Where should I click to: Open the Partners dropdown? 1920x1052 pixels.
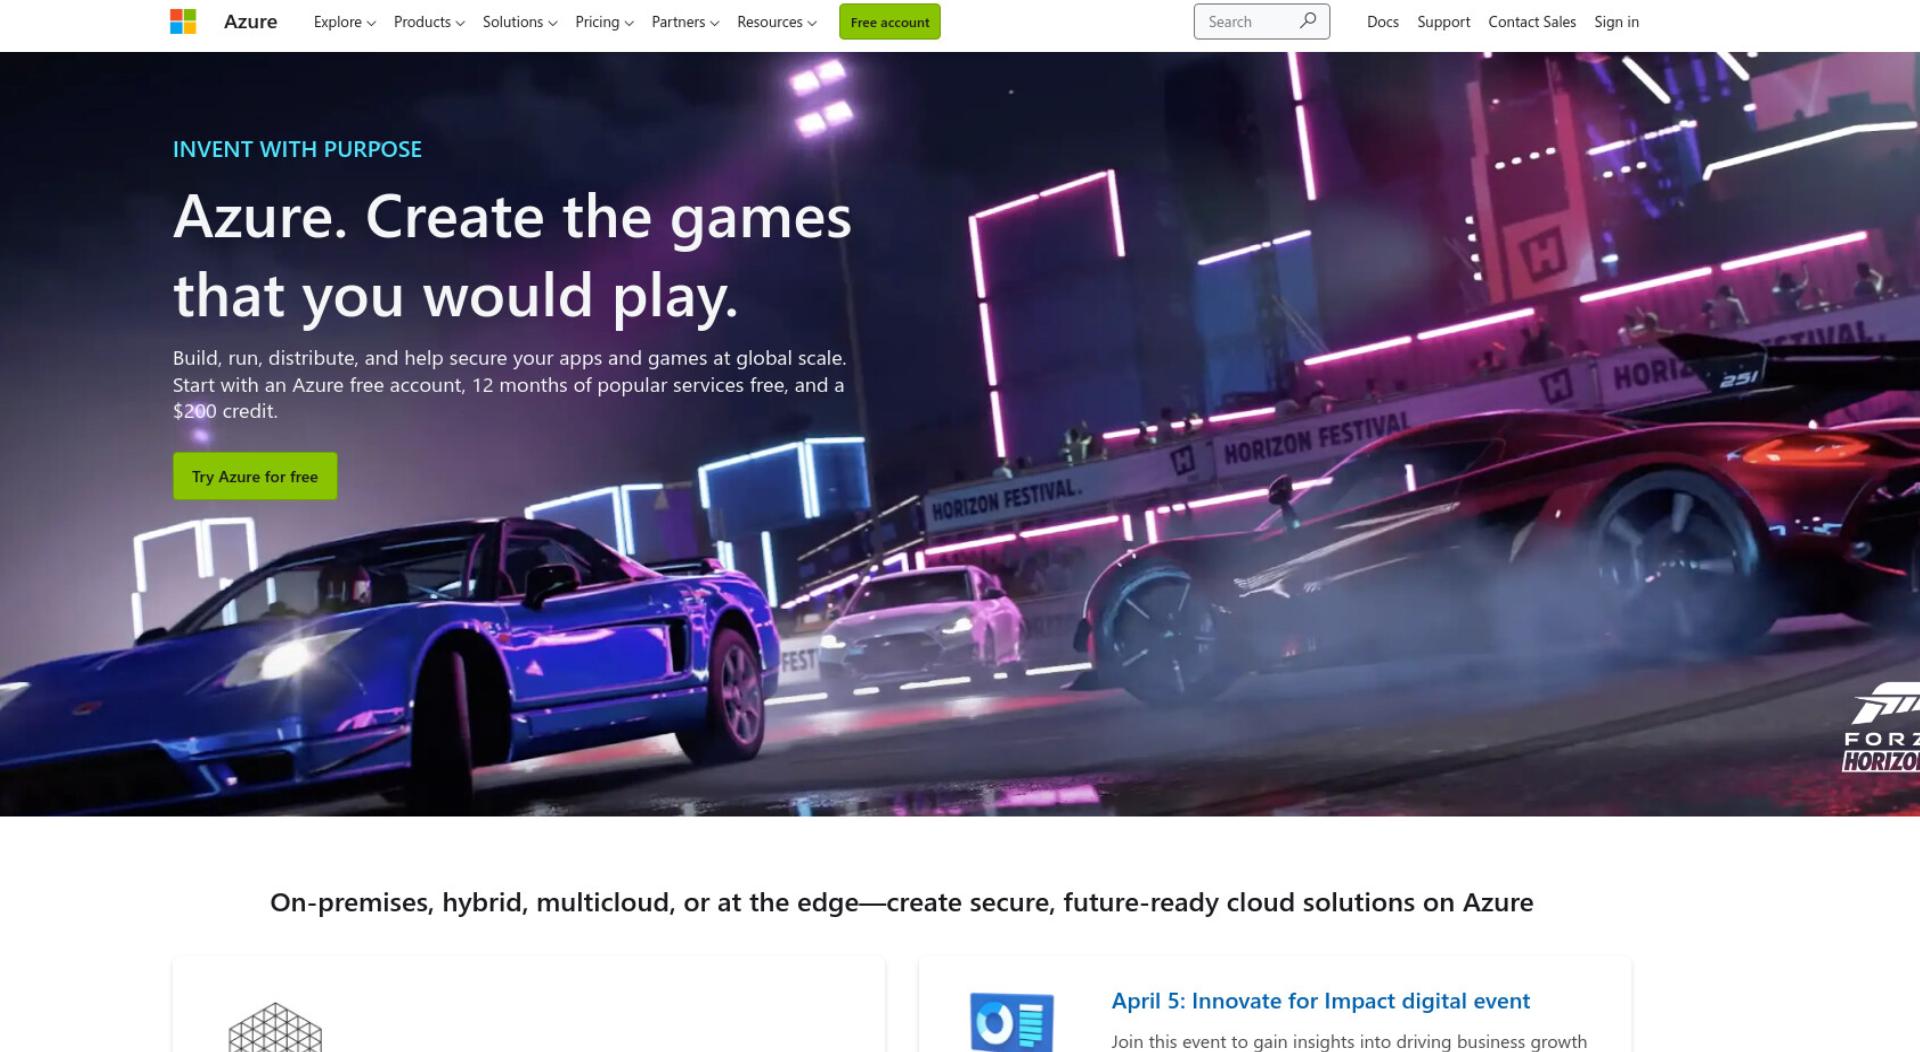click(x=685, y=22)
